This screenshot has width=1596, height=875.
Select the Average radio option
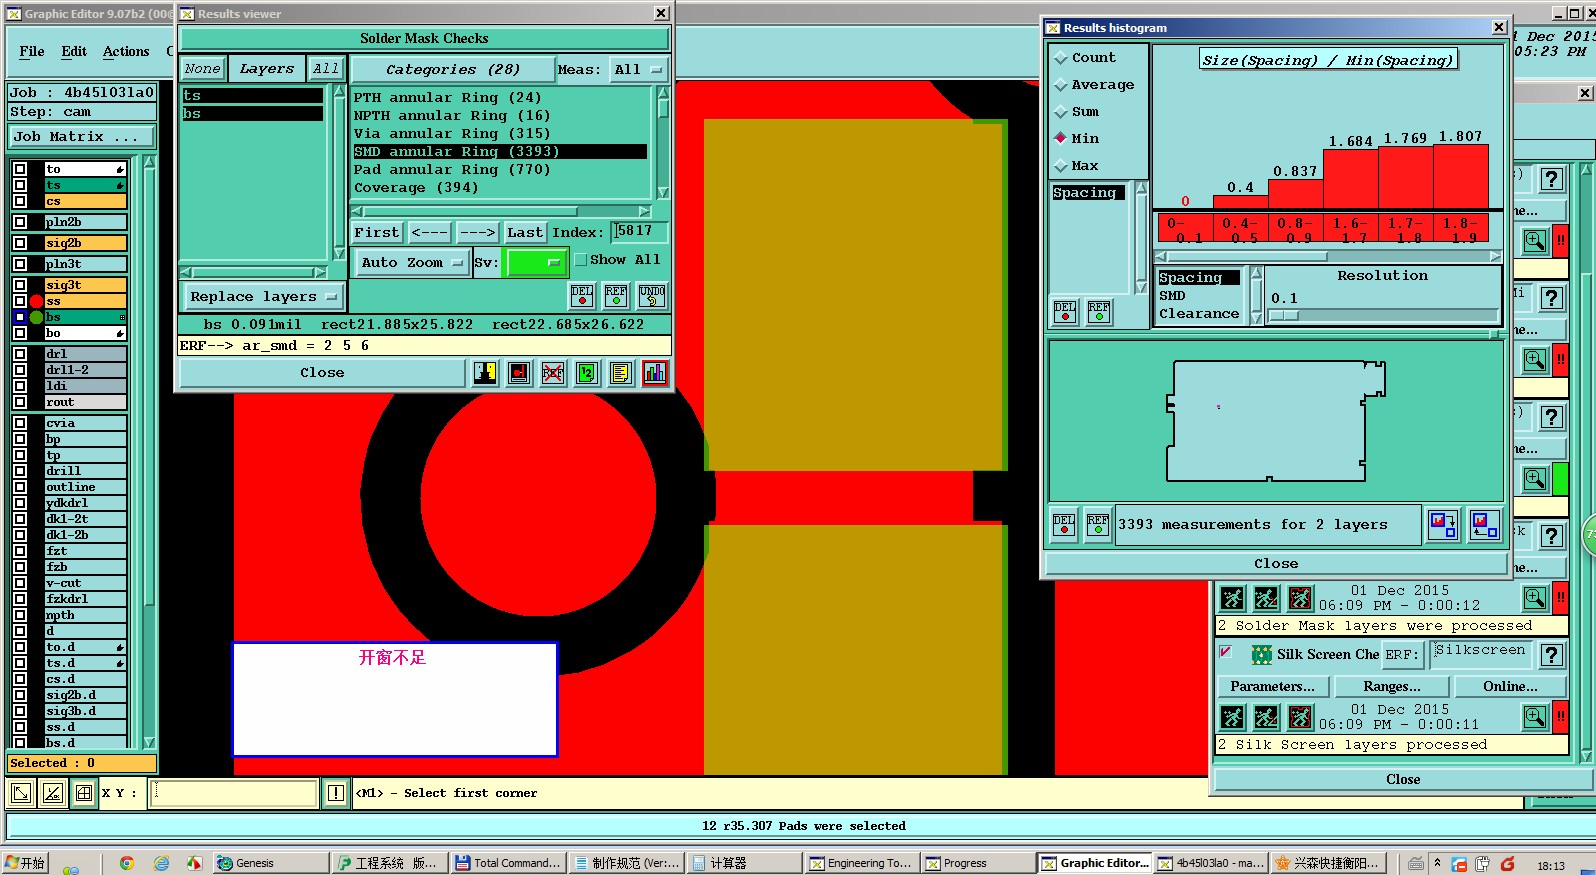coord(1061,85)
